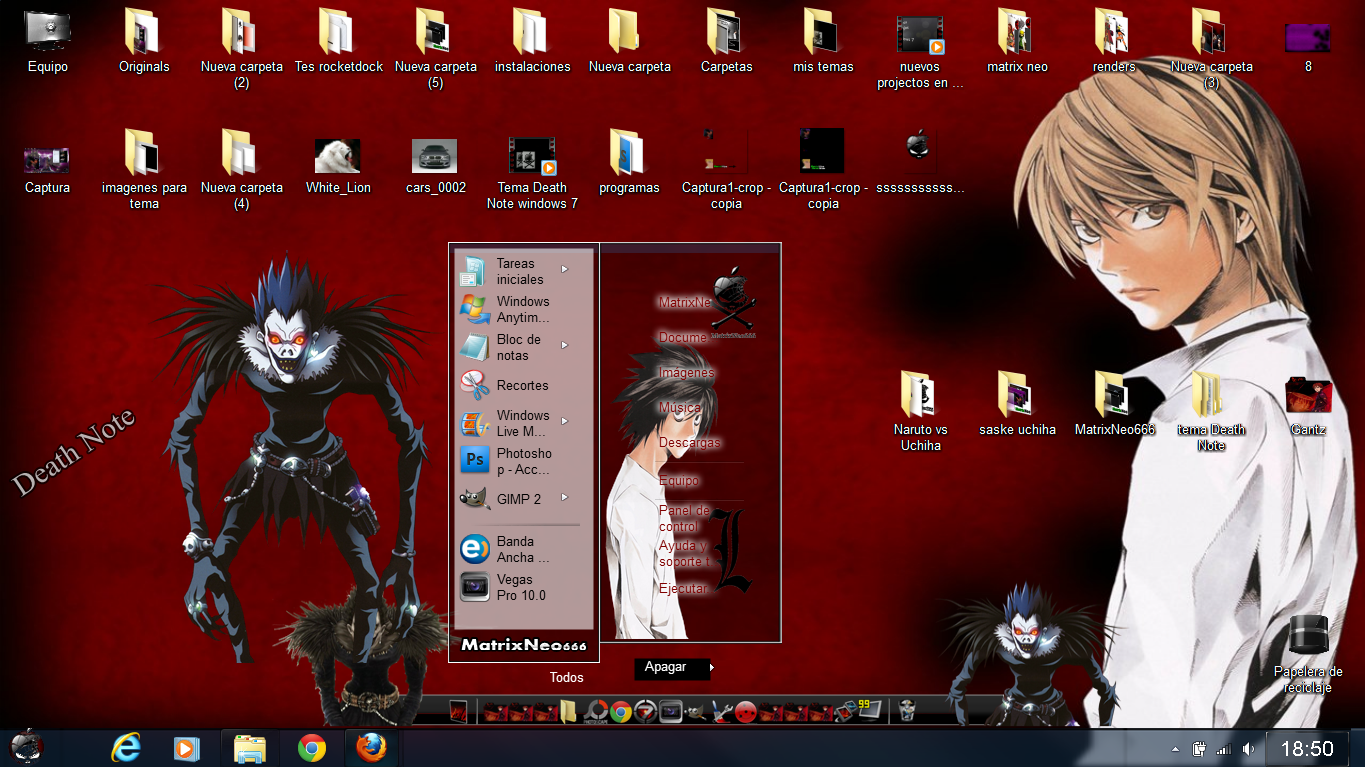Show all programs via Todos
Image resolution: width=1365 pixels, height=767 pixels.
pos(566,677)
